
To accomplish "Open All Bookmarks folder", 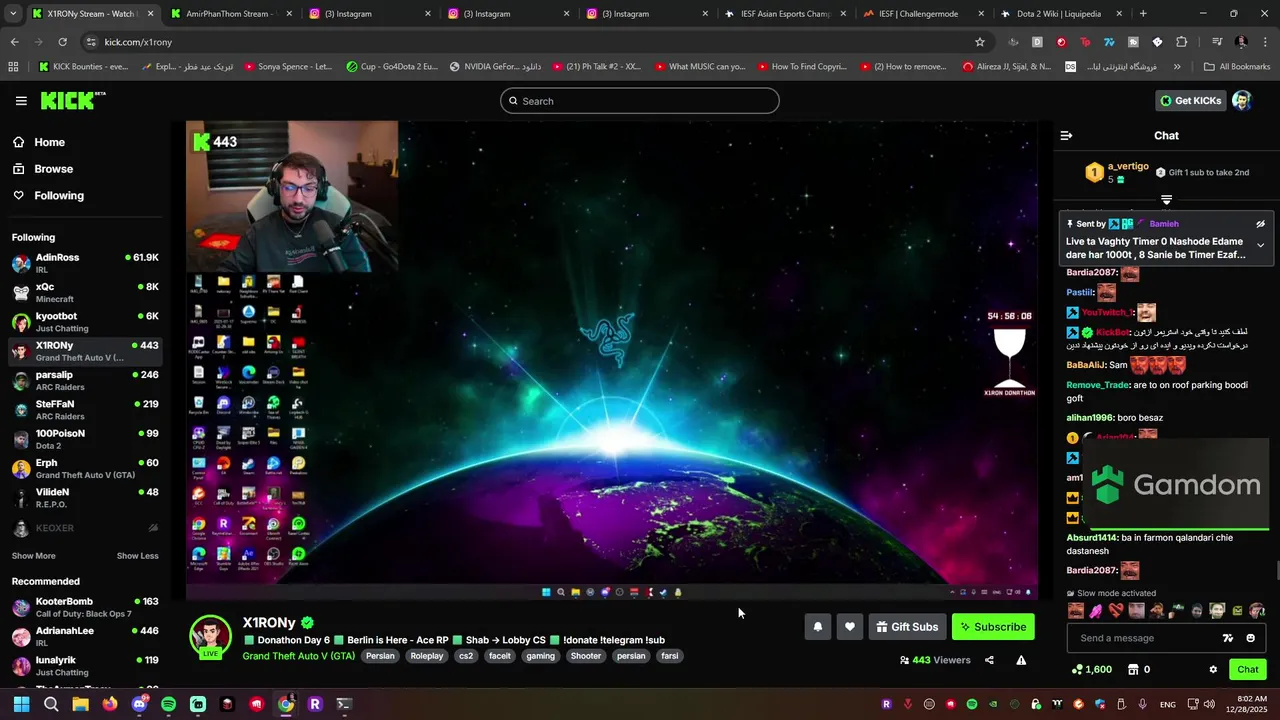I will click(1237, 67).
